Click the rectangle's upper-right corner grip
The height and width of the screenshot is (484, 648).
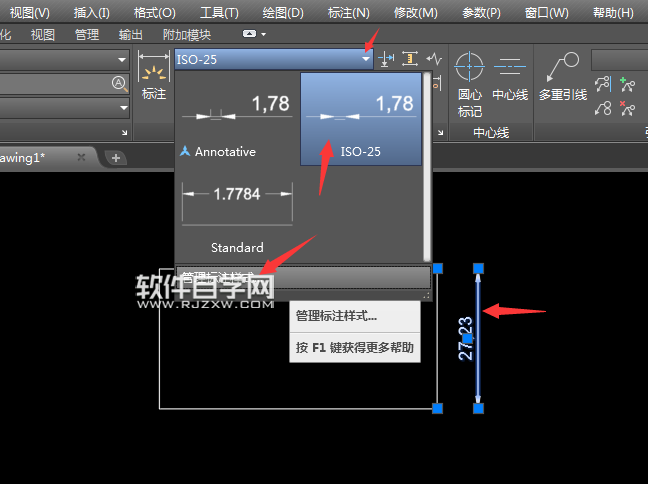[x=437, y=268]
